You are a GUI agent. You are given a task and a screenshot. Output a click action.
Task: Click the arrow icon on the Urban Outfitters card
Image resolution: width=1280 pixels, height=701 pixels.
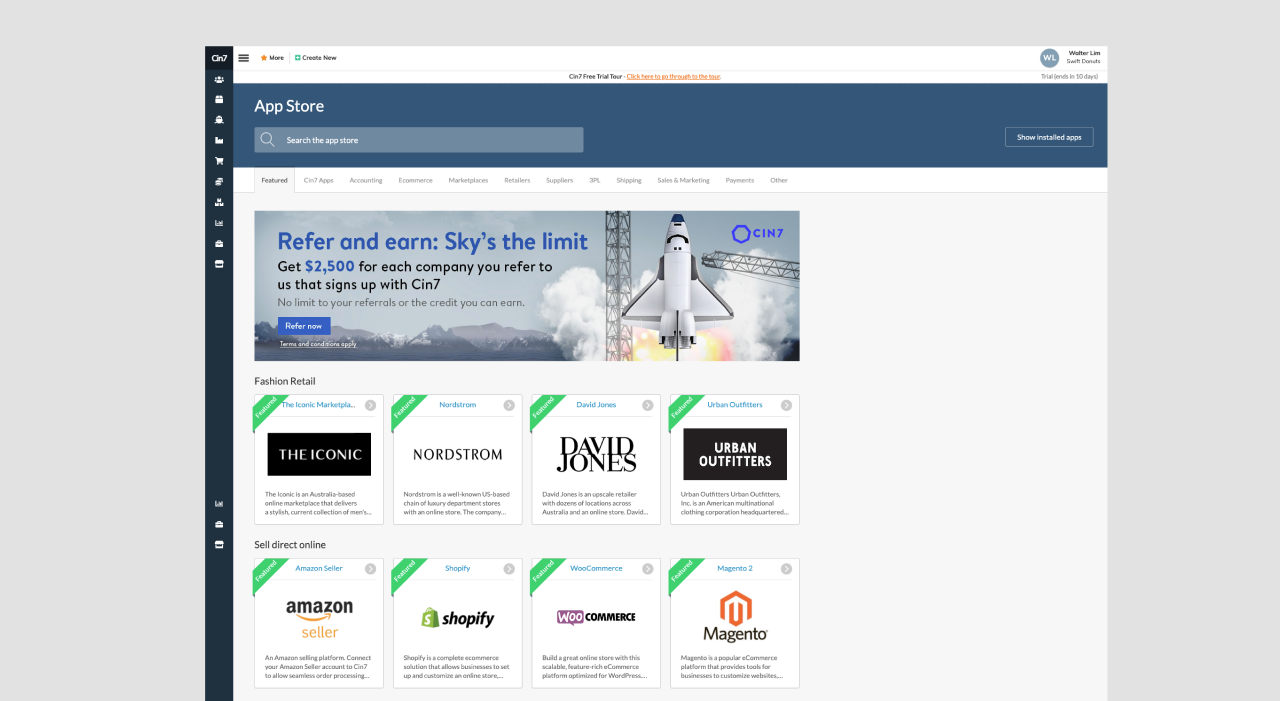click(x=786, y=405)
